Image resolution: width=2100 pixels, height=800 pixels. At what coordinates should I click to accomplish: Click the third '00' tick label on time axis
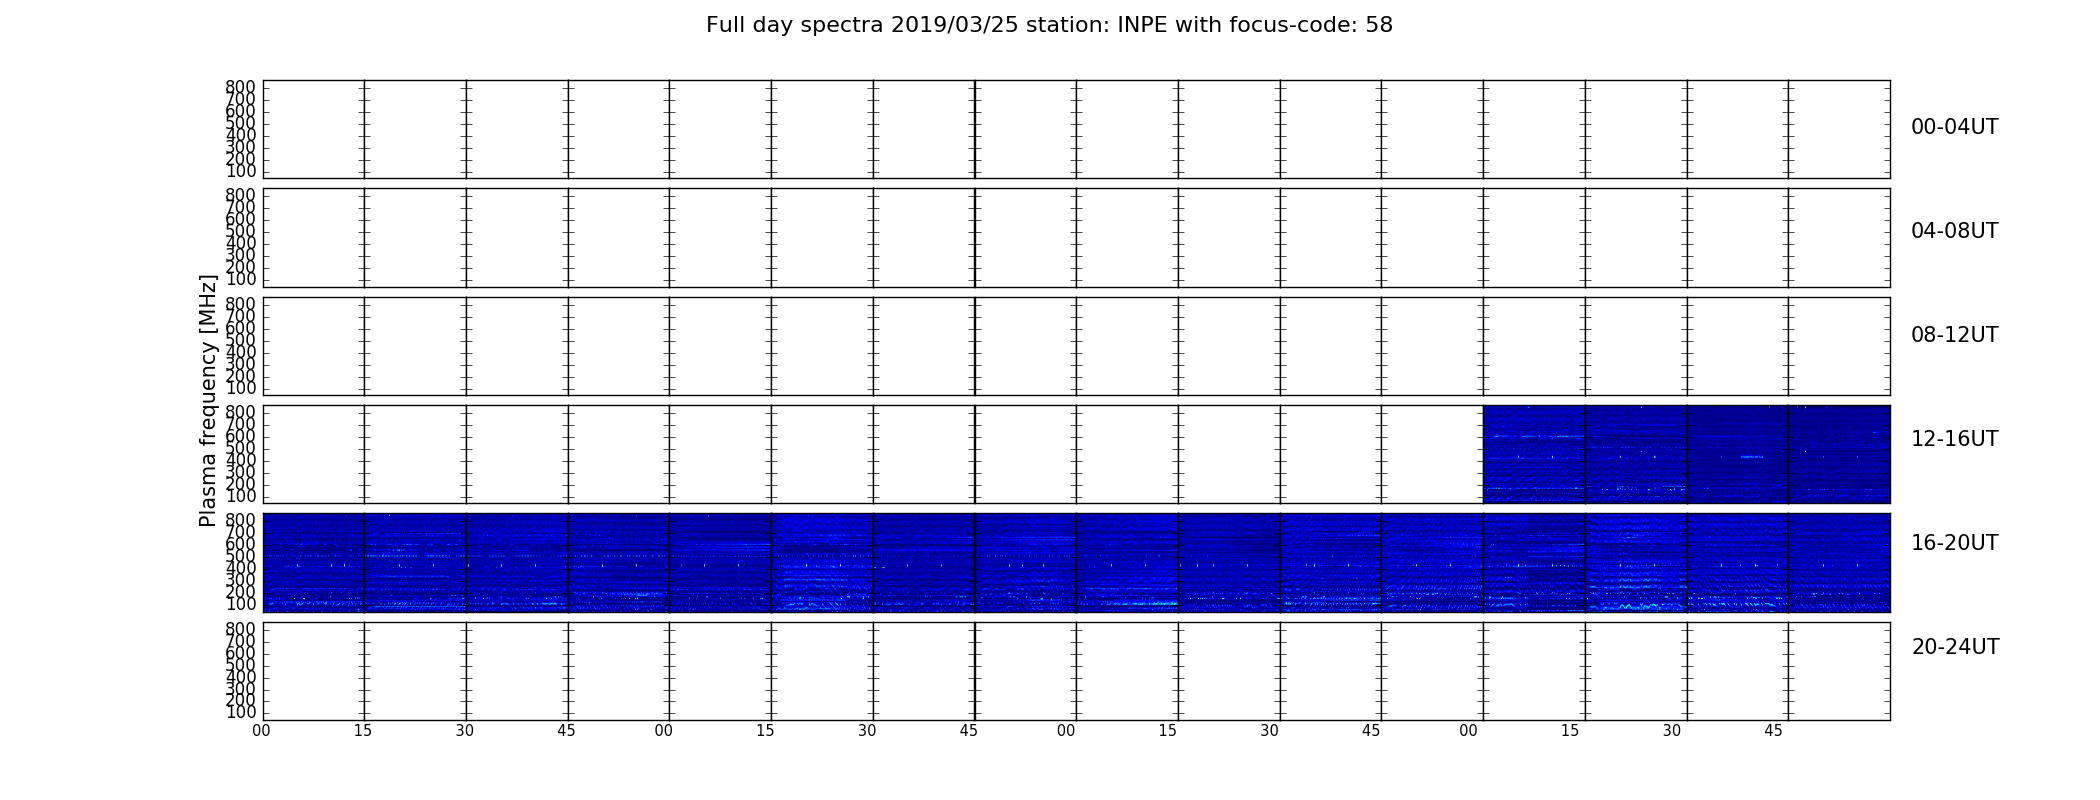[x=1066, y=731]
